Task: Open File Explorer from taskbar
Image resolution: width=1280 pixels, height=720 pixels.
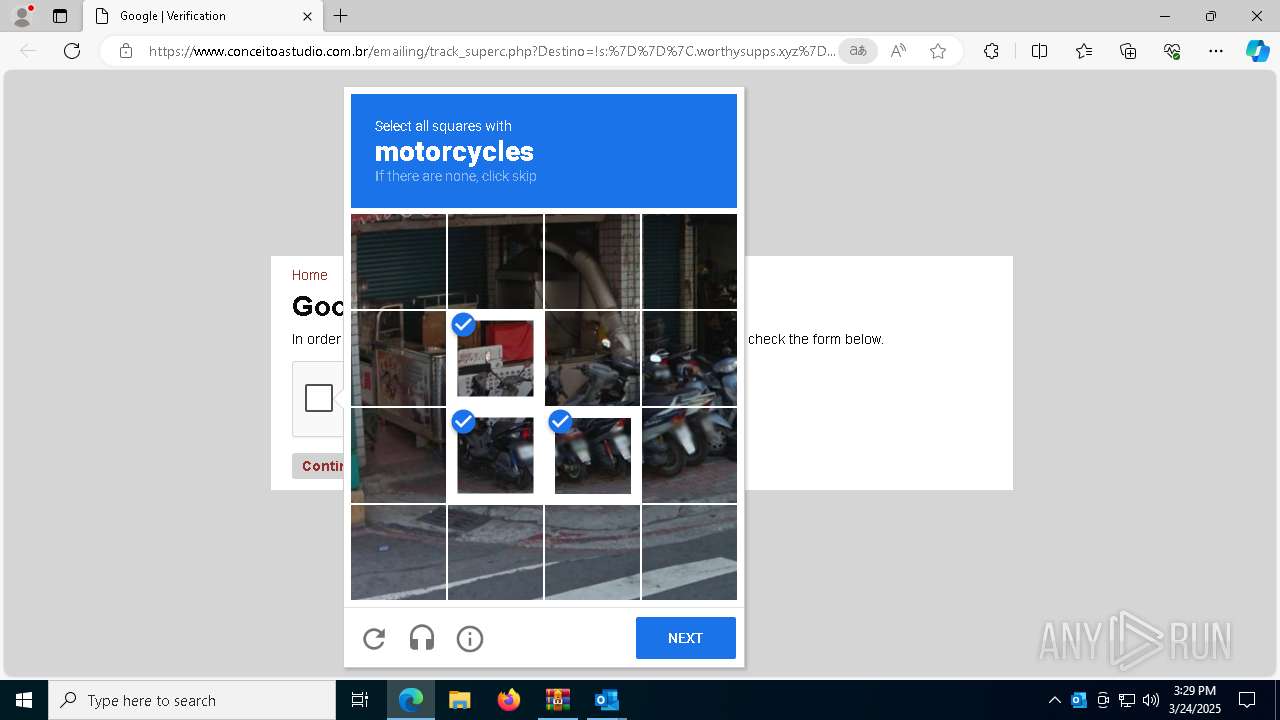Action: 459,700
